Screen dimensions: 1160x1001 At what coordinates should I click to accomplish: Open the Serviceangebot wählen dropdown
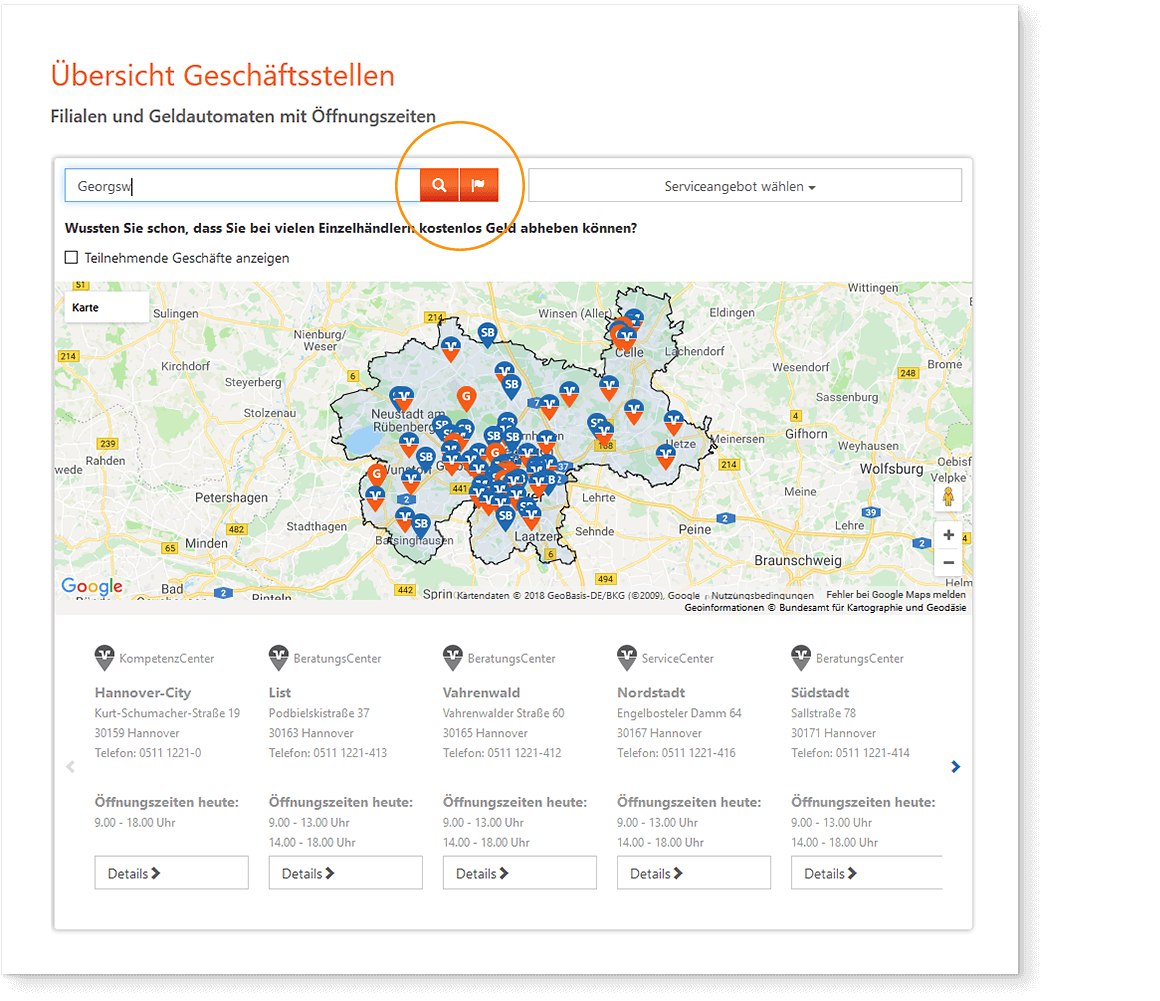coord(744,186)
